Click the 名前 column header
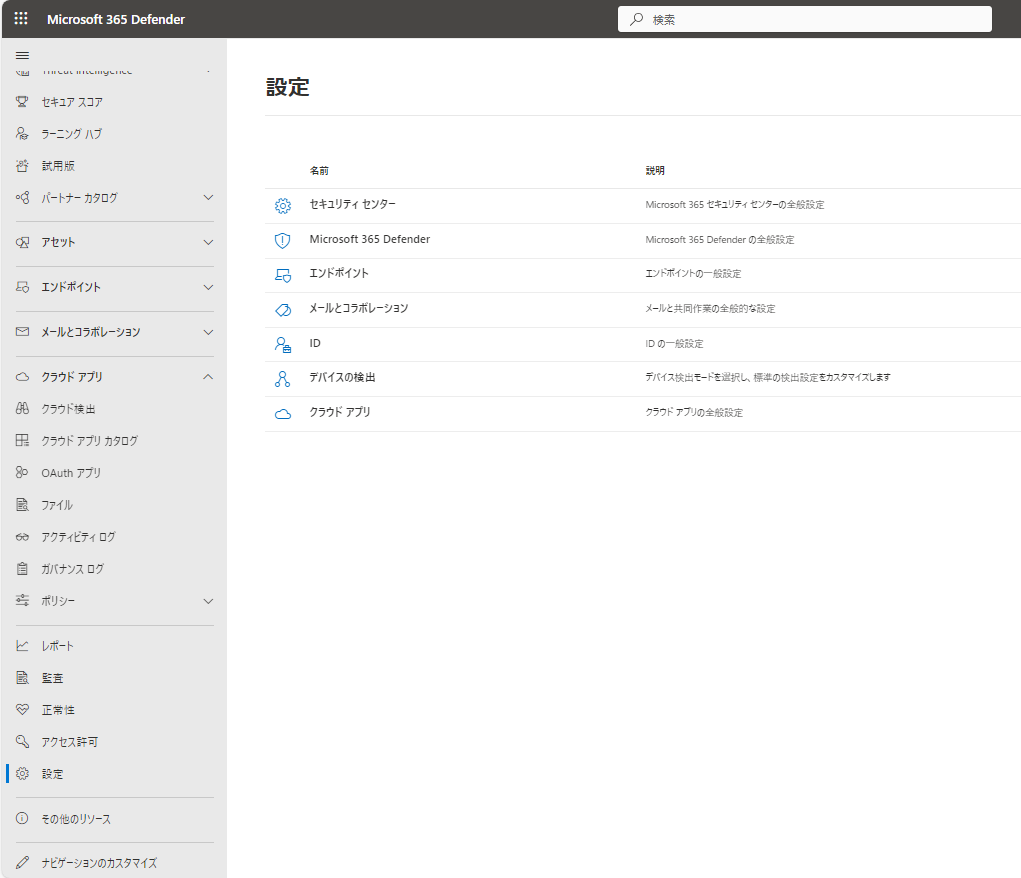Screen dimensions: 1021x878 (x=319, y=170)
